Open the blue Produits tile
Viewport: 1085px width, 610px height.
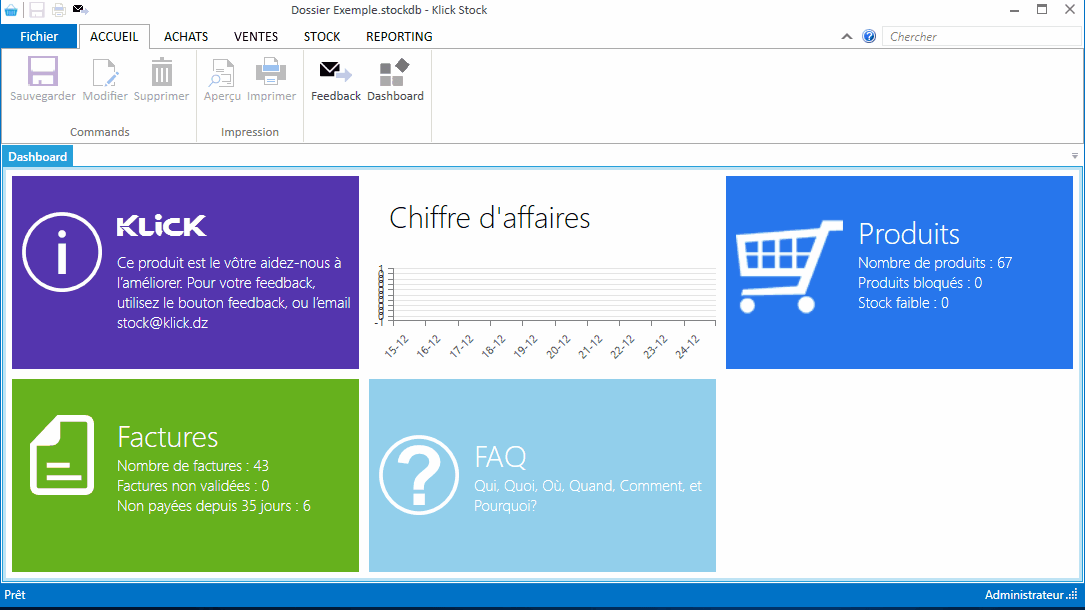click(x=899, y=272)
